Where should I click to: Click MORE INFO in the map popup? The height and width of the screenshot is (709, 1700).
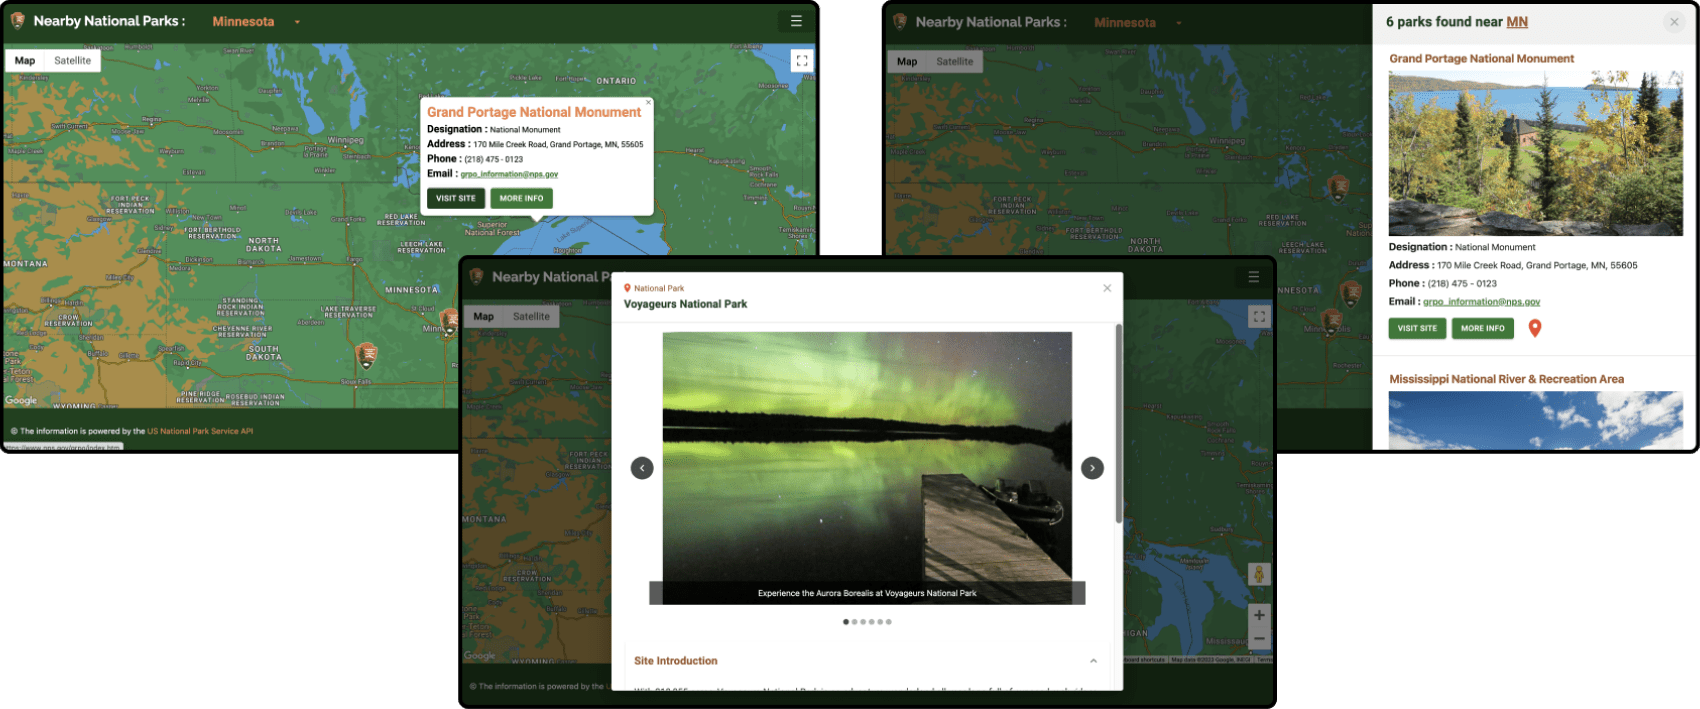(521, 198)
